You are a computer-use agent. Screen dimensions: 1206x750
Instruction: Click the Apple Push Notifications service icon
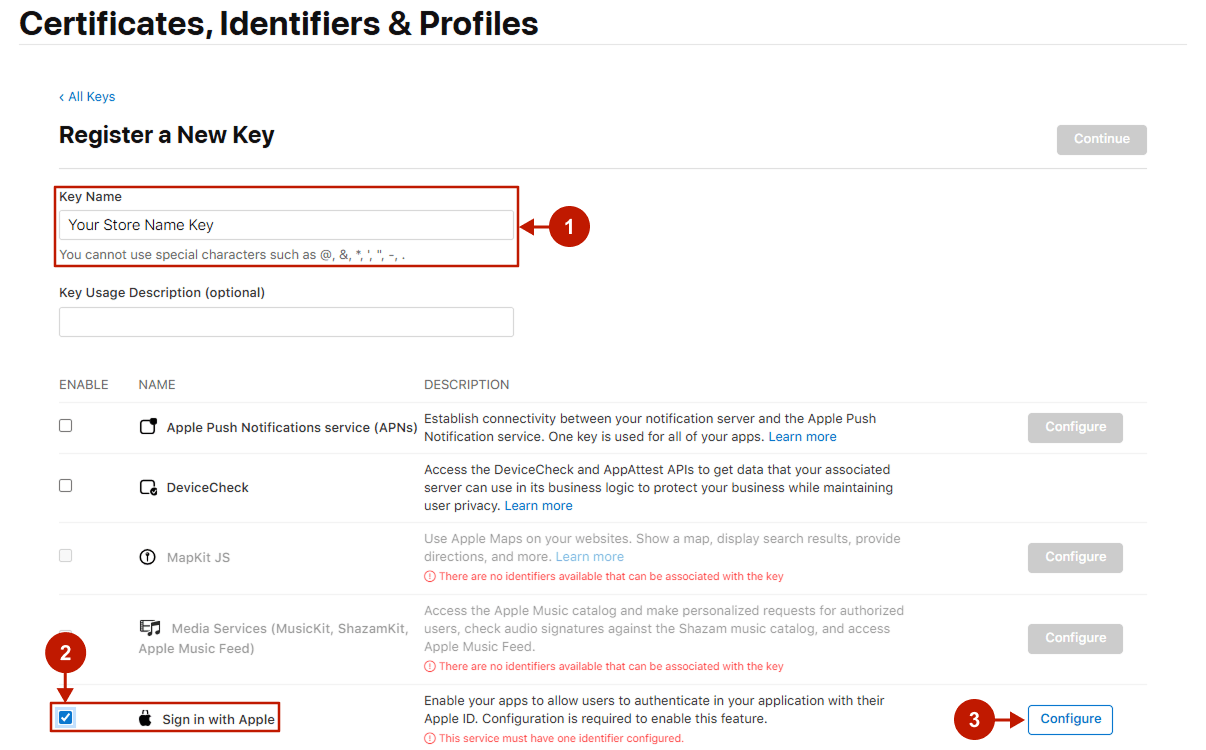click(148, 427)
